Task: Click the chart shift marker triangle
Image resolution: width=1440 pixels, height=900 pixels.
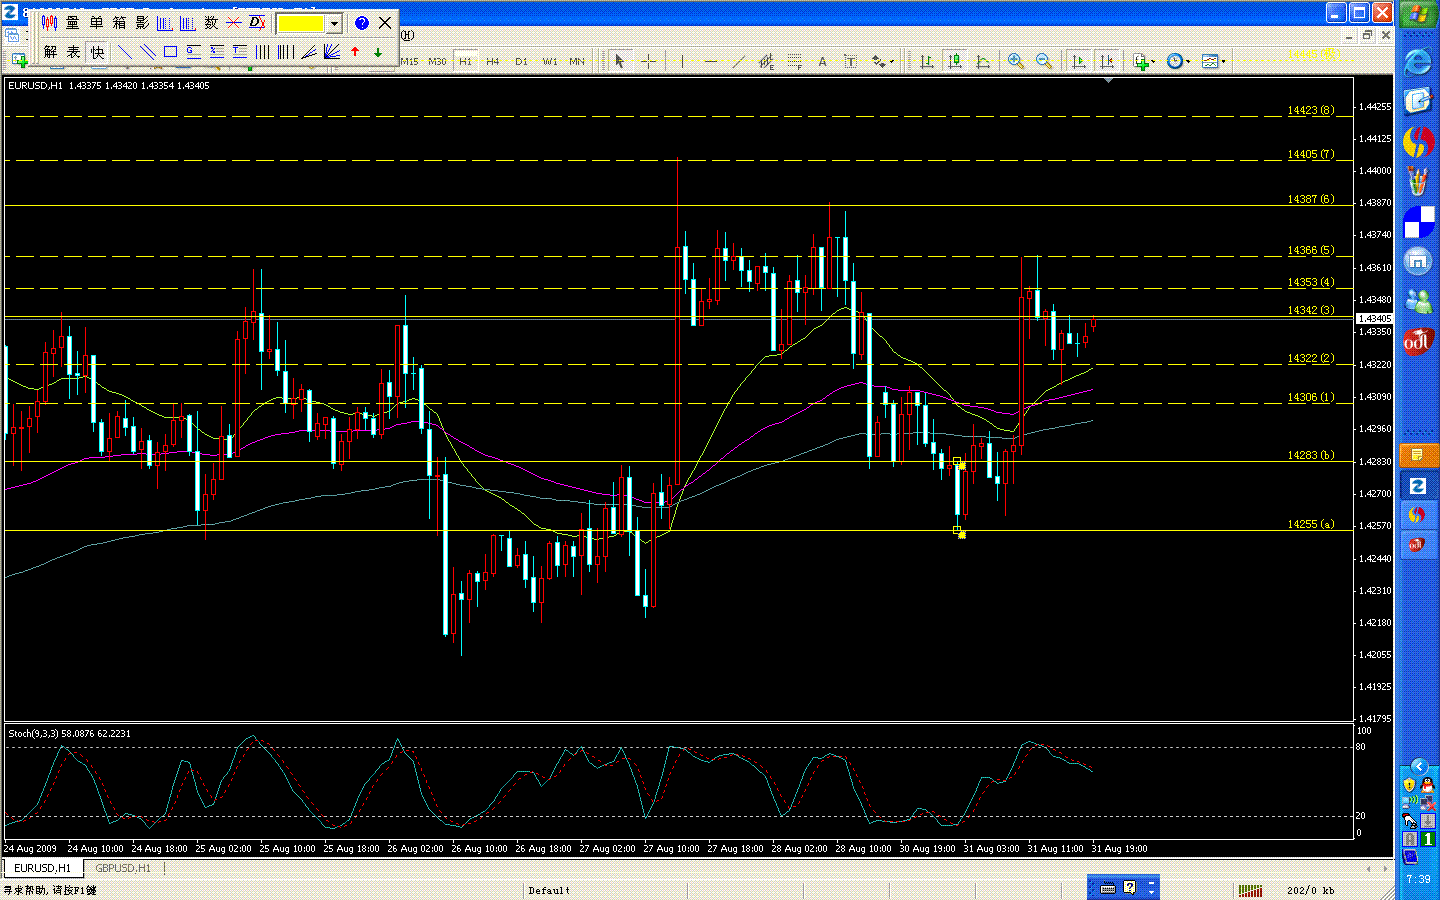Action: [1108, 80]
